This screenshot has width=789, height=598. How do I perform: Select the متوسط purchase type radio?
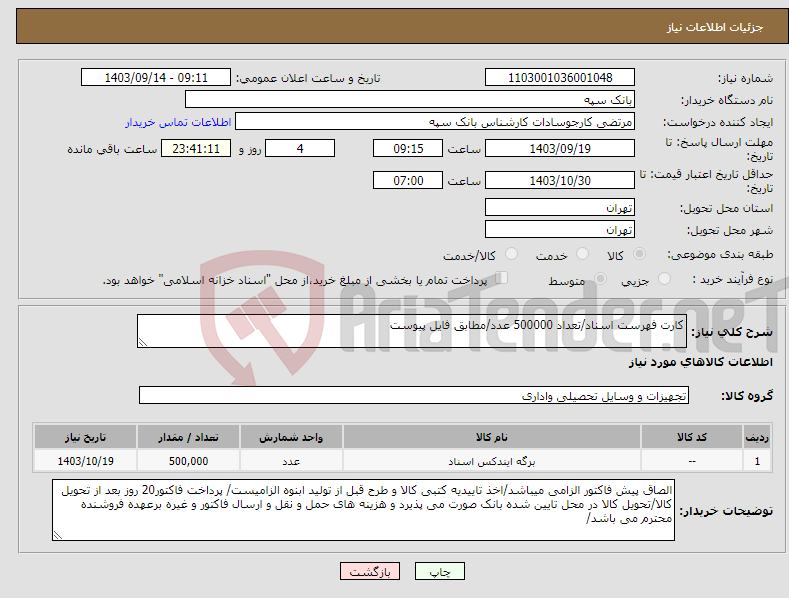tap(600, 278)
